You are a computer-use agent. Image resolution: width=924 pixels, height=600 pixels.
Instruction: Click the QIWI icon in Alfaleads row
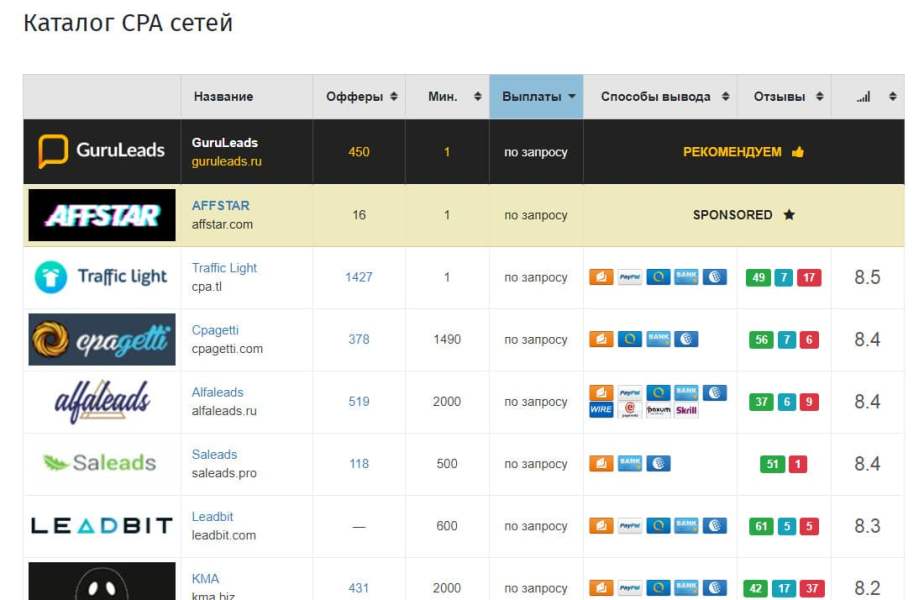pyautogui.click(x=658, y=393)
